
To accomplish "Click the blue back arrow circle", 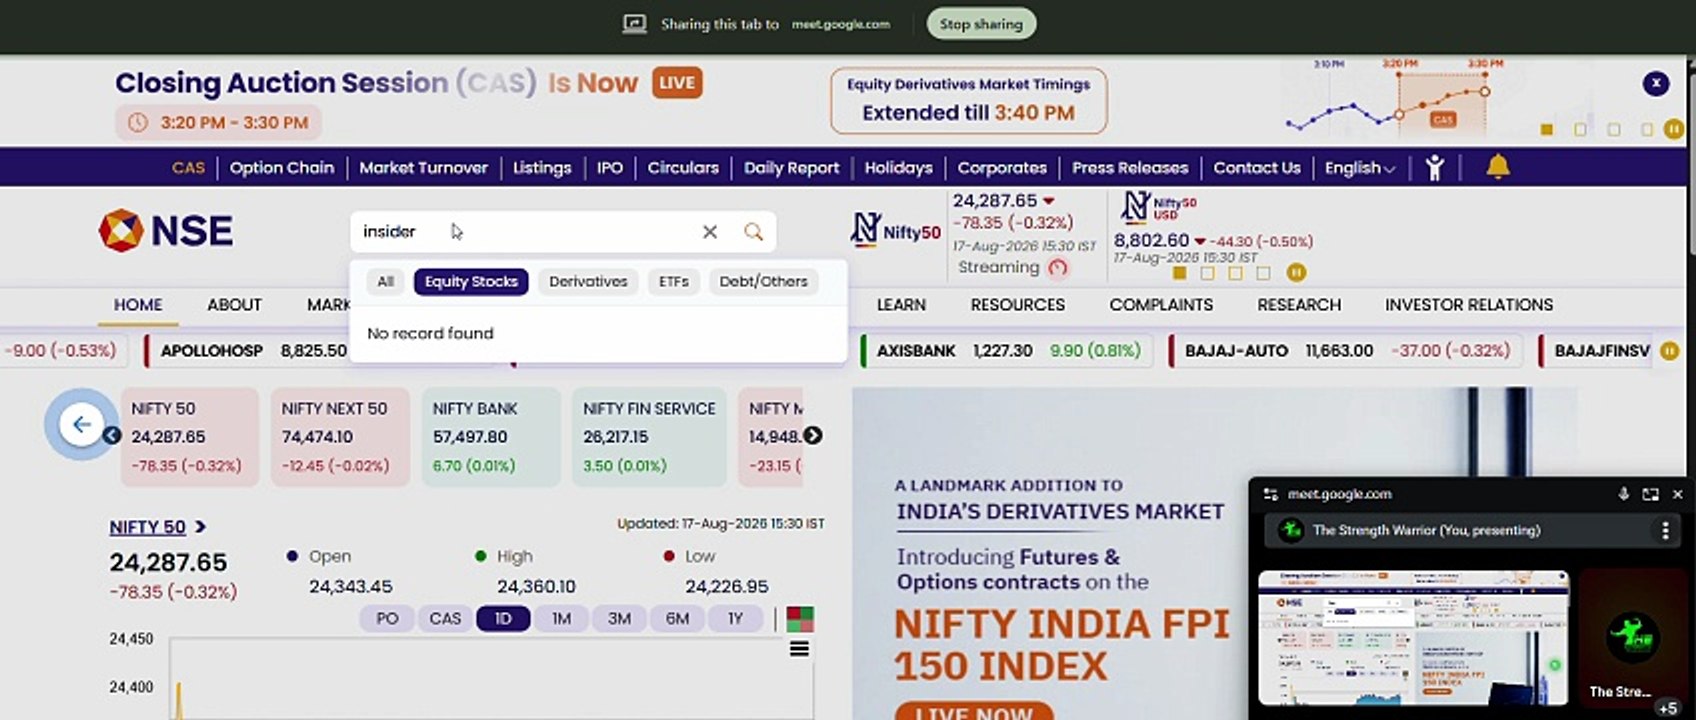I will [x=81, y=424].
